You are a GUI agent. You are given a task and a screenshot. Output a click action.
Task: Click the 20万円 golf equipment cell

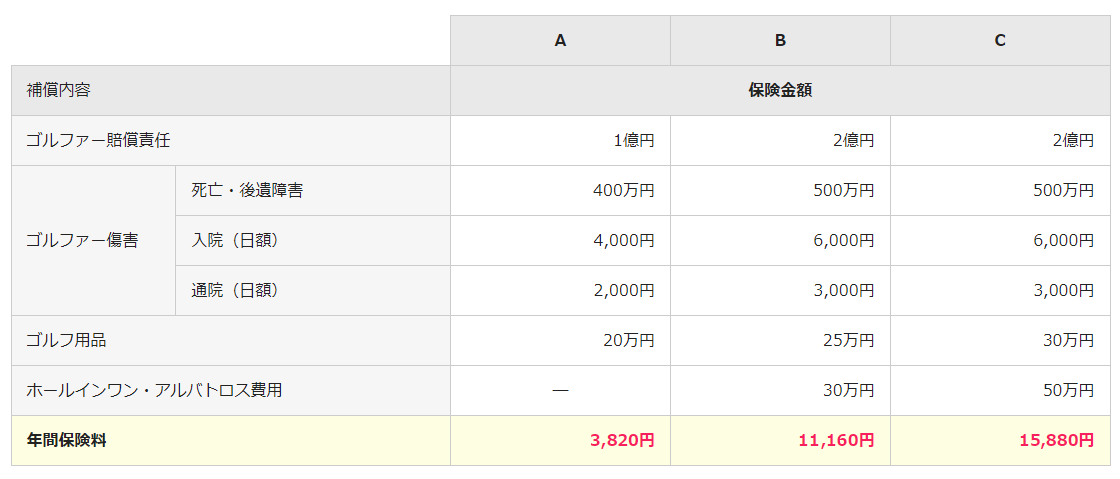click(628, 340)
